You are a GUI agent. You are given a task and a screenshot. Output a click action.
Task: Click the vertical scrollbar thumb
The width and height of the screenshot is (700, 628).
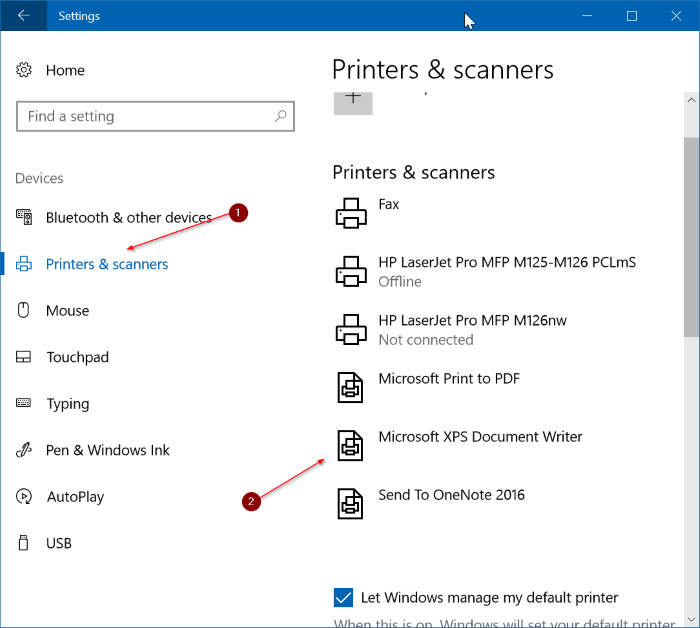tap(692, 237)
